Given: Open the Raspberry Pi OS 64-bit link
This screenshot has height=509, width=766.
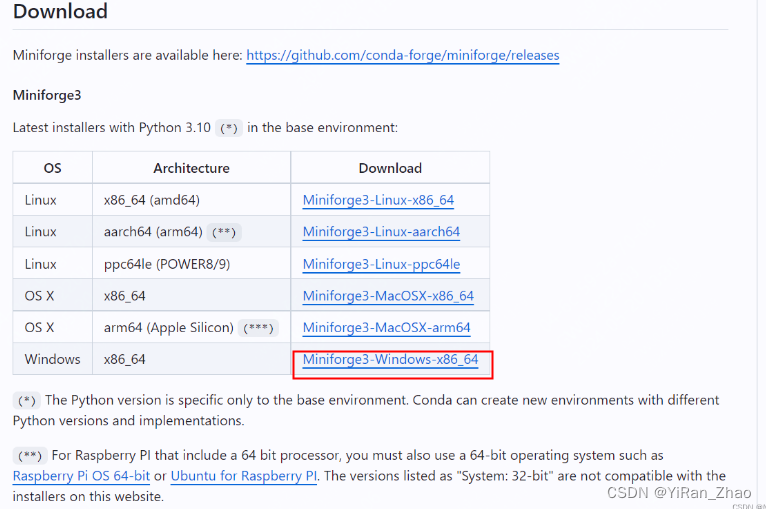Looking at the screenshot, I should (x=81, y=476).
